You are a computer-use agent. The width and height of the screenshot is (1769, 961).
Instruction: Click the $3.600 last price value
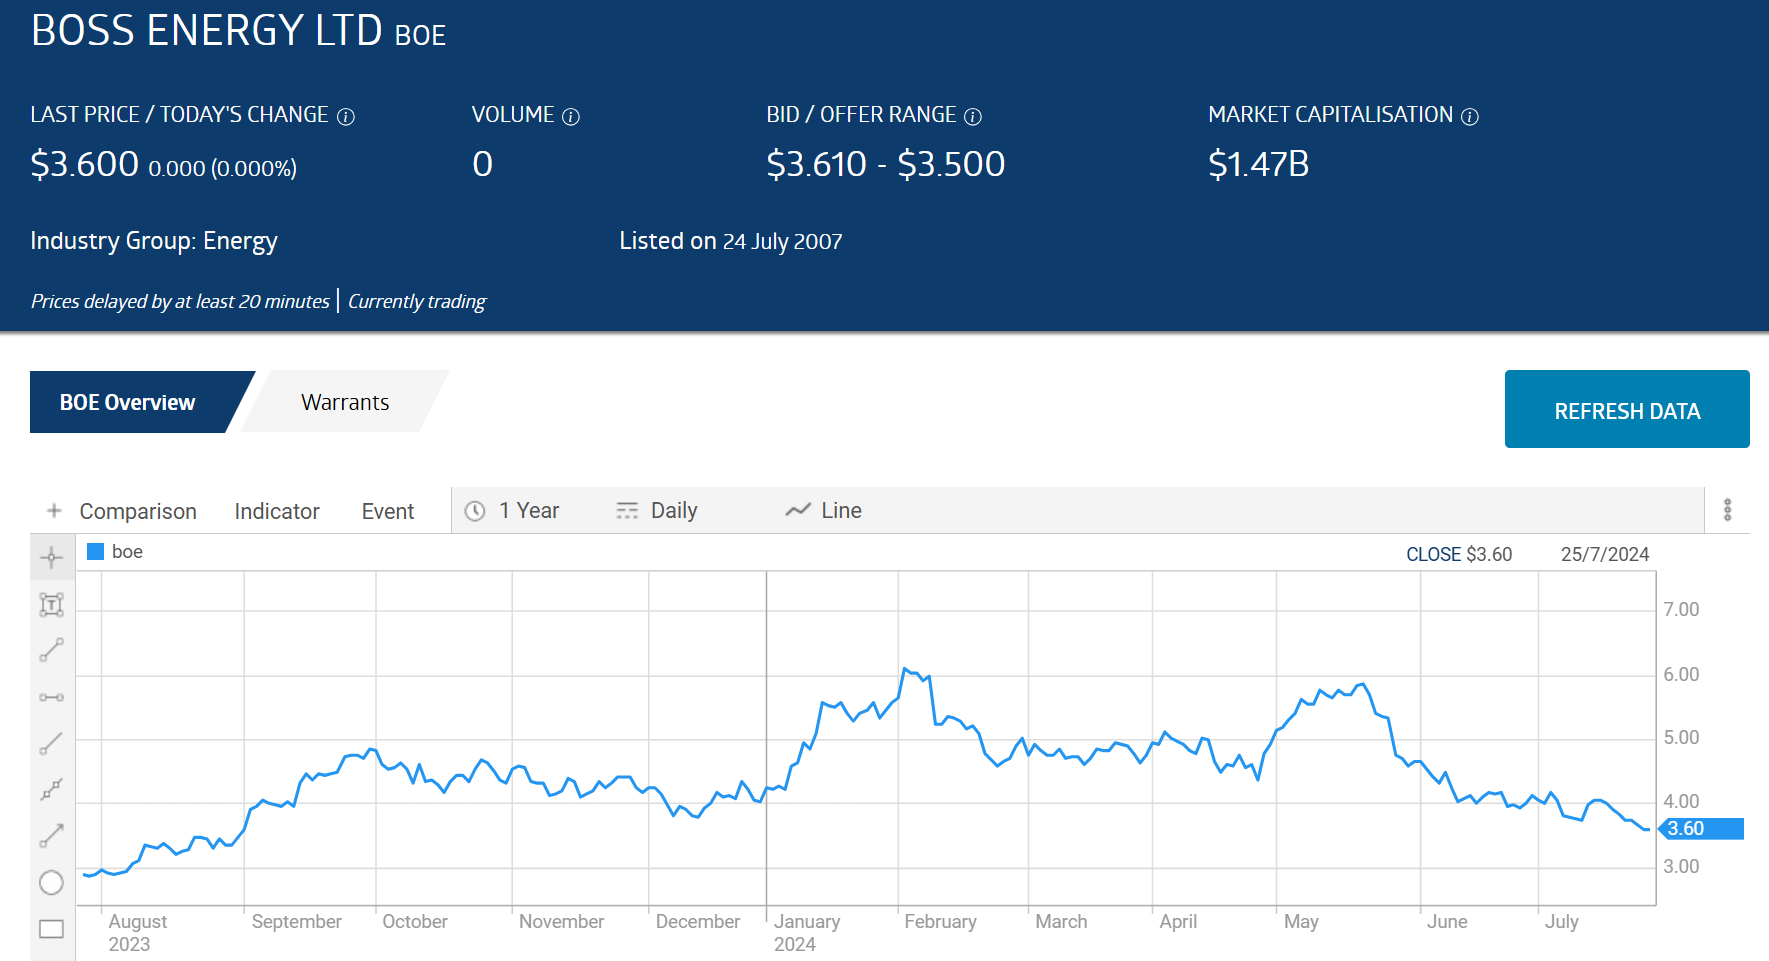(x=85, y=164)
